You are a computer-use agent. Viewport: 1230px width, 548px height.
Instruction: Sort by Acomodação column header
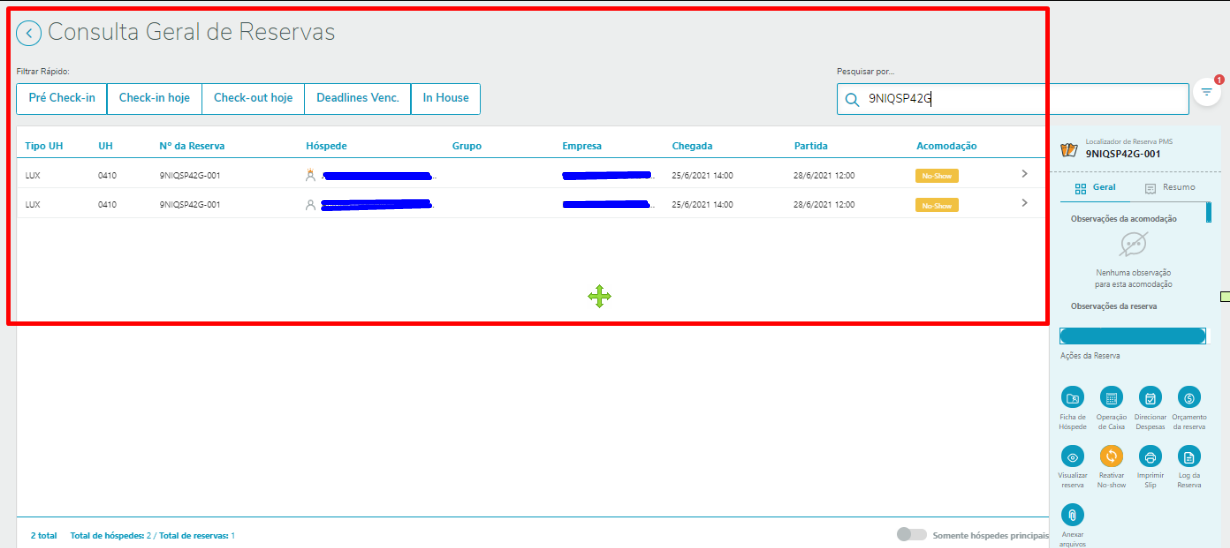(946, 146)
